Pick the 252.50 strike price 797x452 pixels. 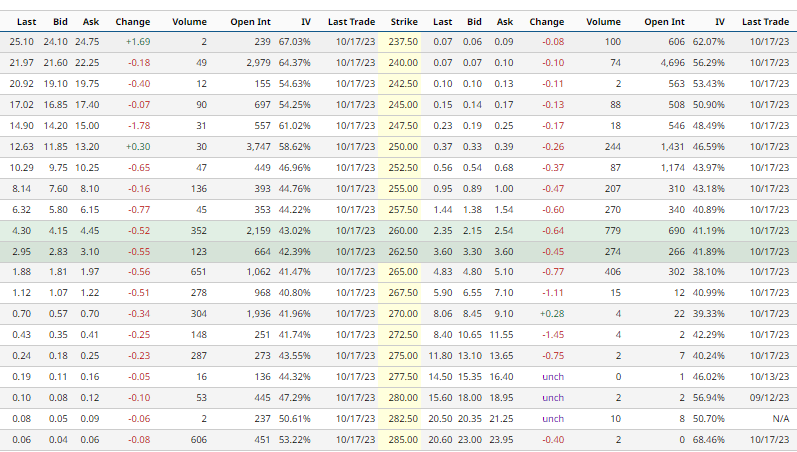click(403, 168)
